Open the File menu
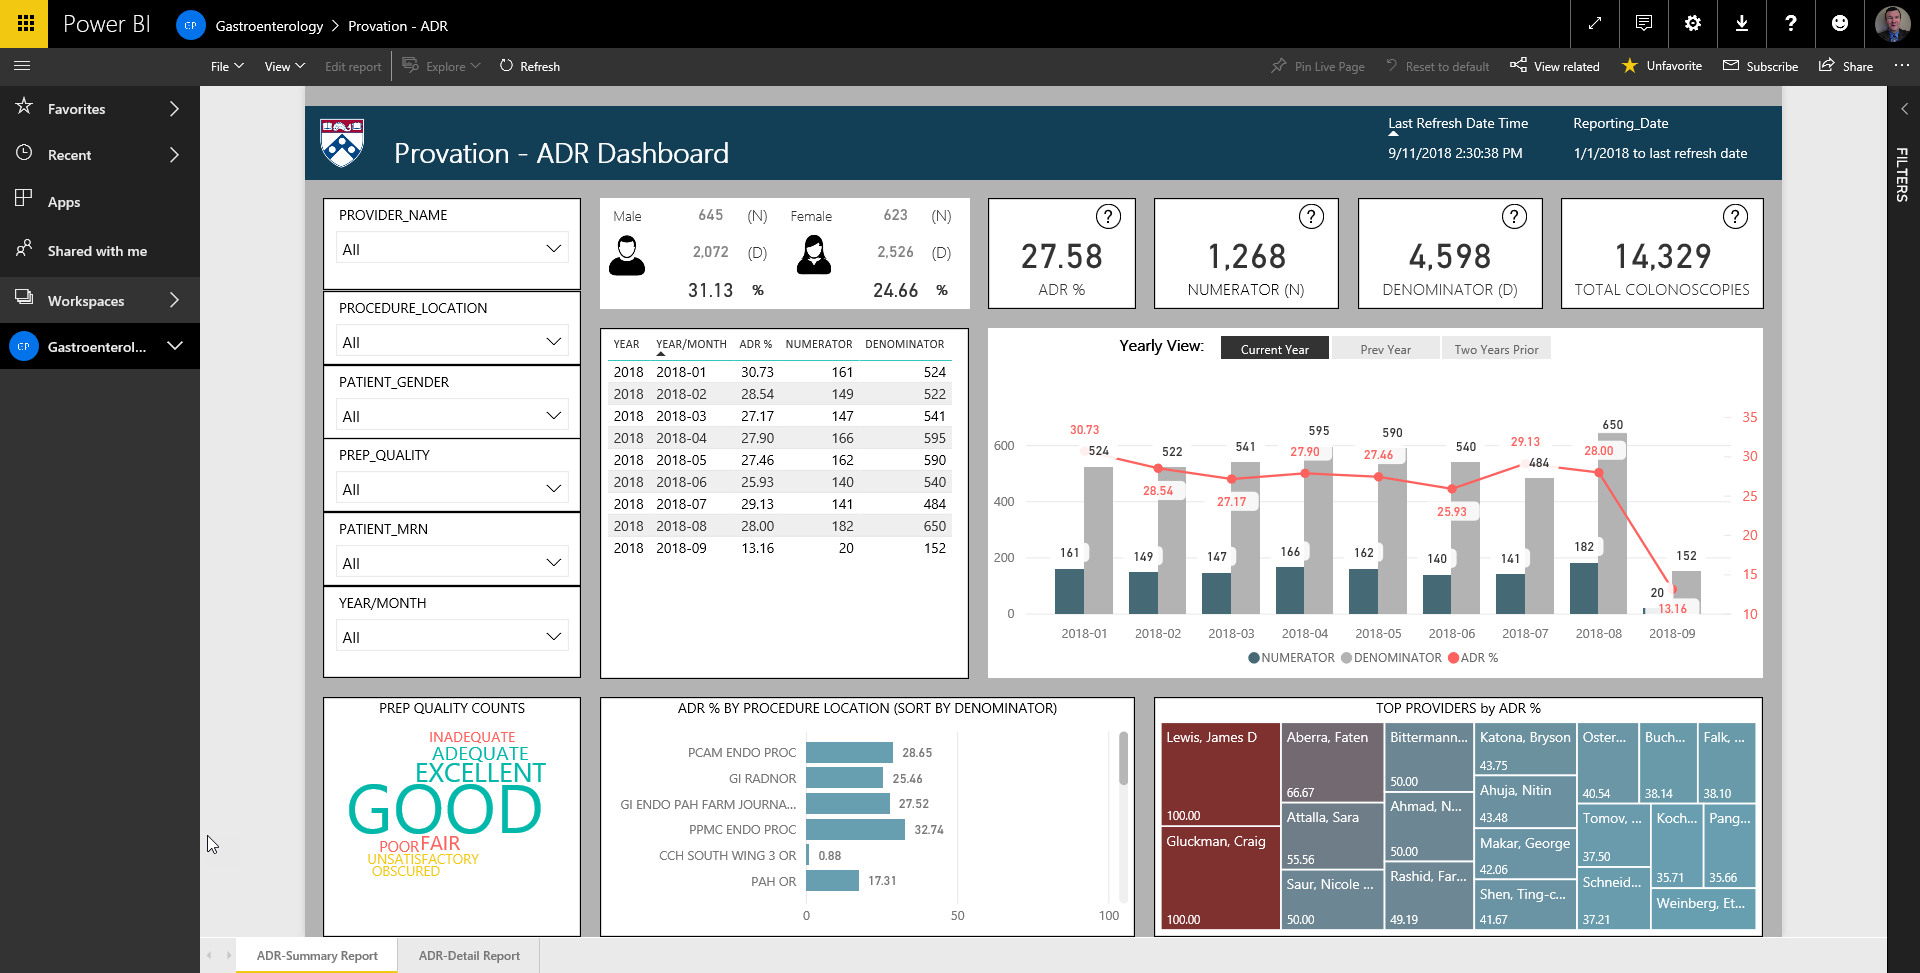The image size is (1920, 973). coord(227,66)
